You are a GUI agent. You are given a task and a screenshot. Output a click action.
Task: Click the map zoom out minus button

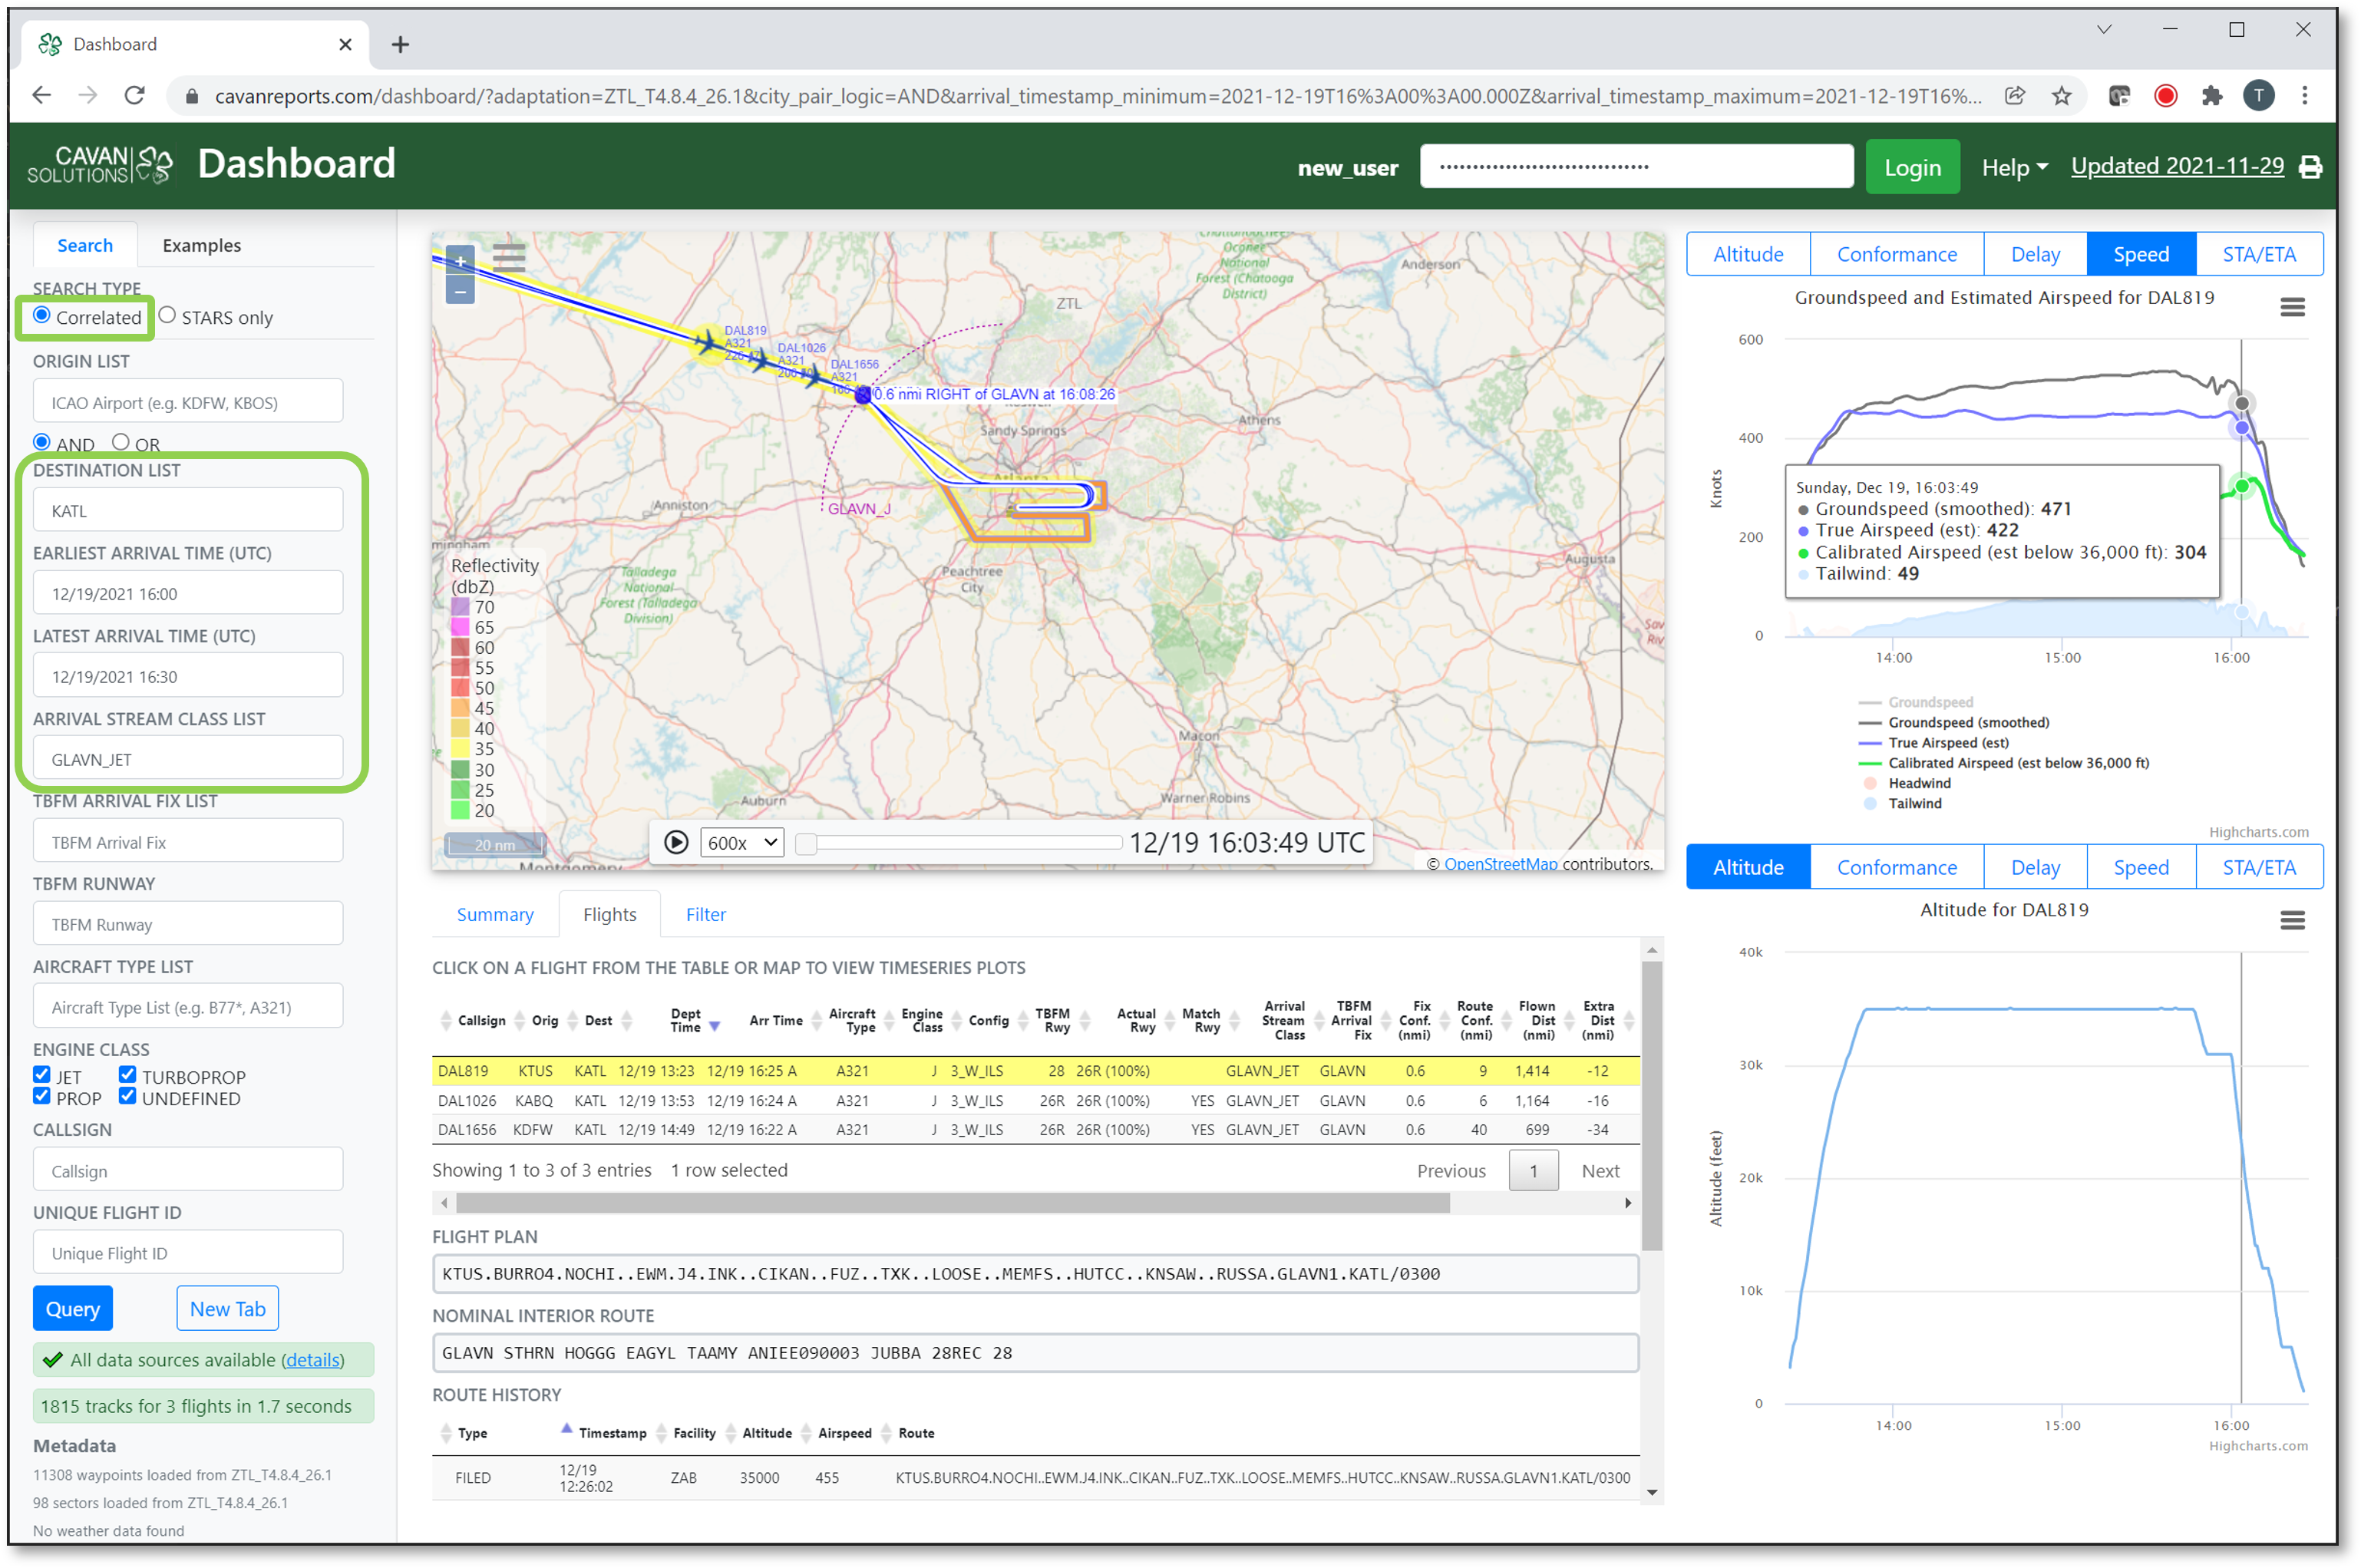click(x=460, y=291)
